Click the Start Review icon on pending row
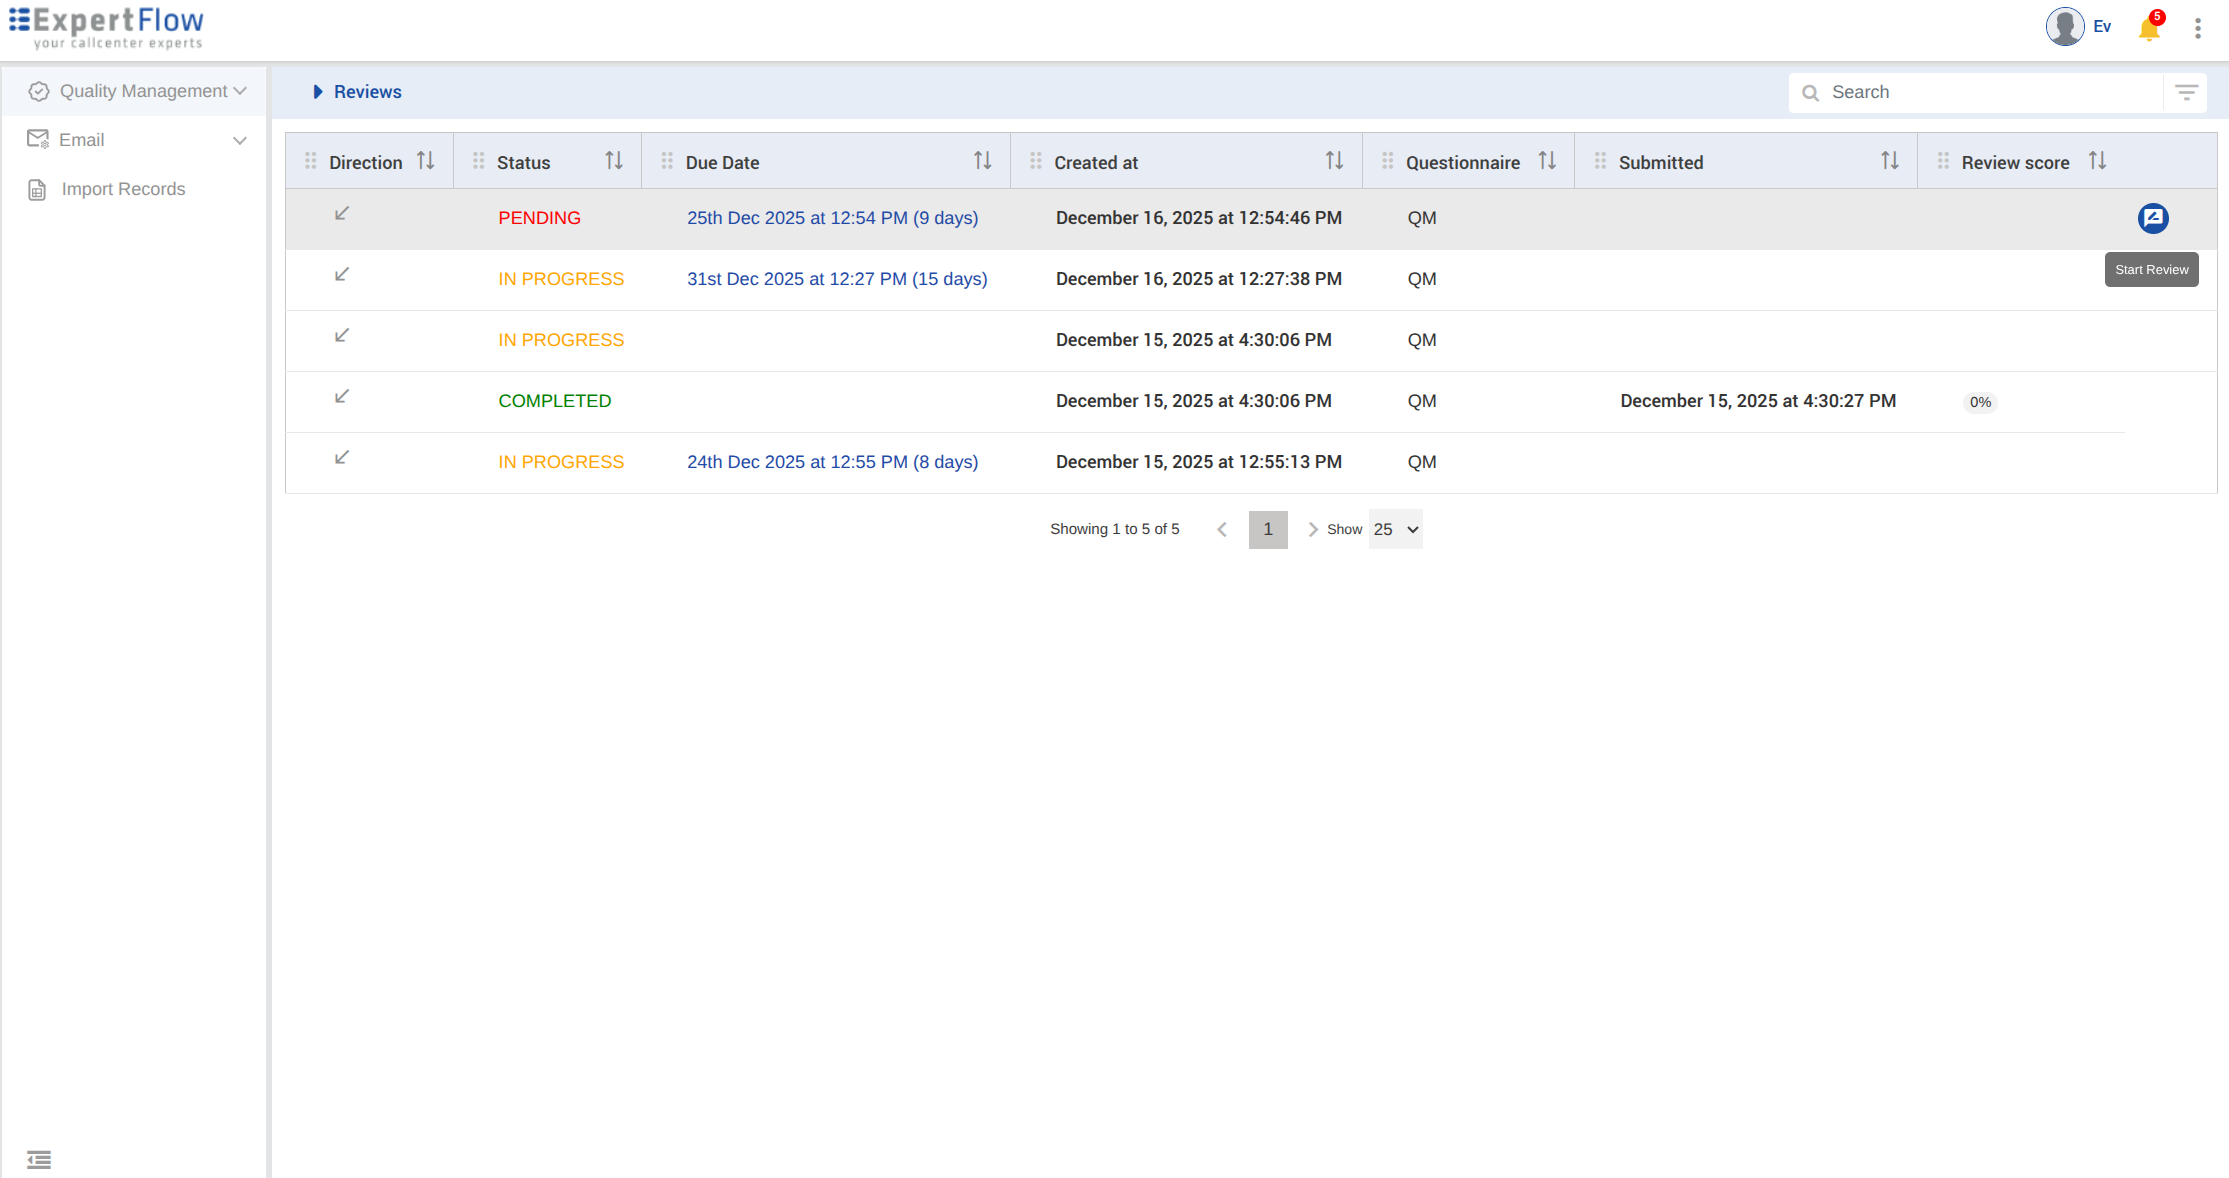Screen dimensions: 2229x1178 tap(2152, 218)
